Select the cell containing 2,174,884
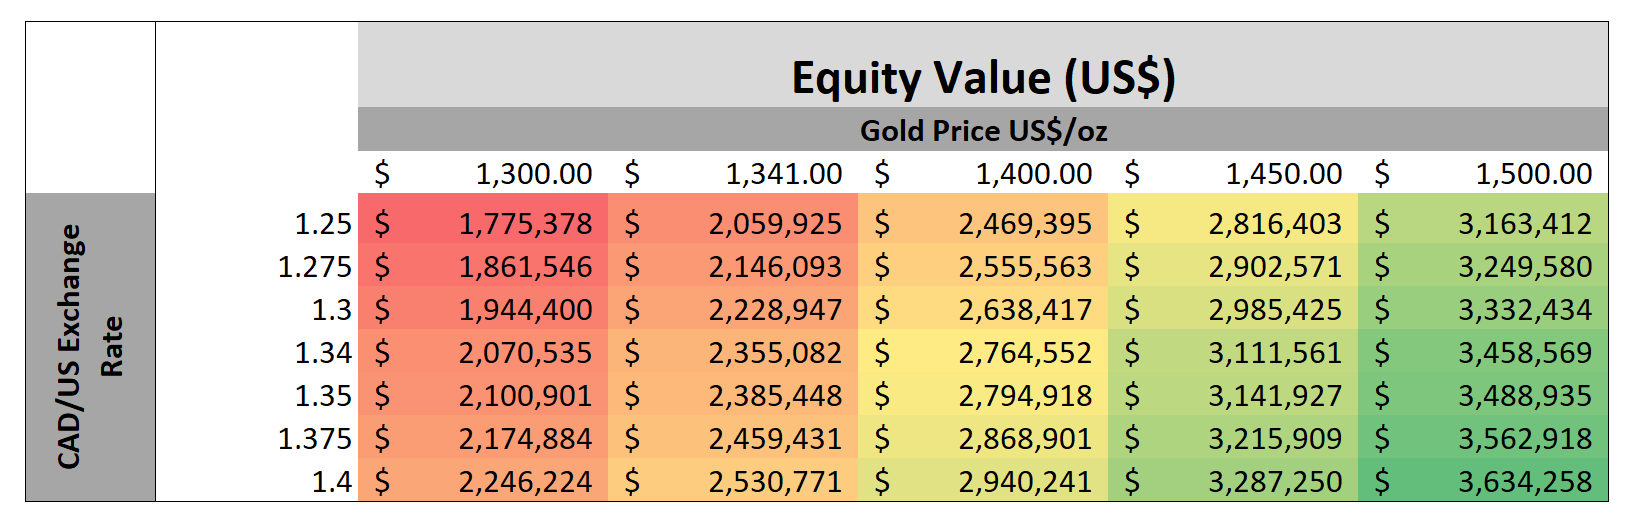Viewport: 1631px width, 521px height. (525, 439)
